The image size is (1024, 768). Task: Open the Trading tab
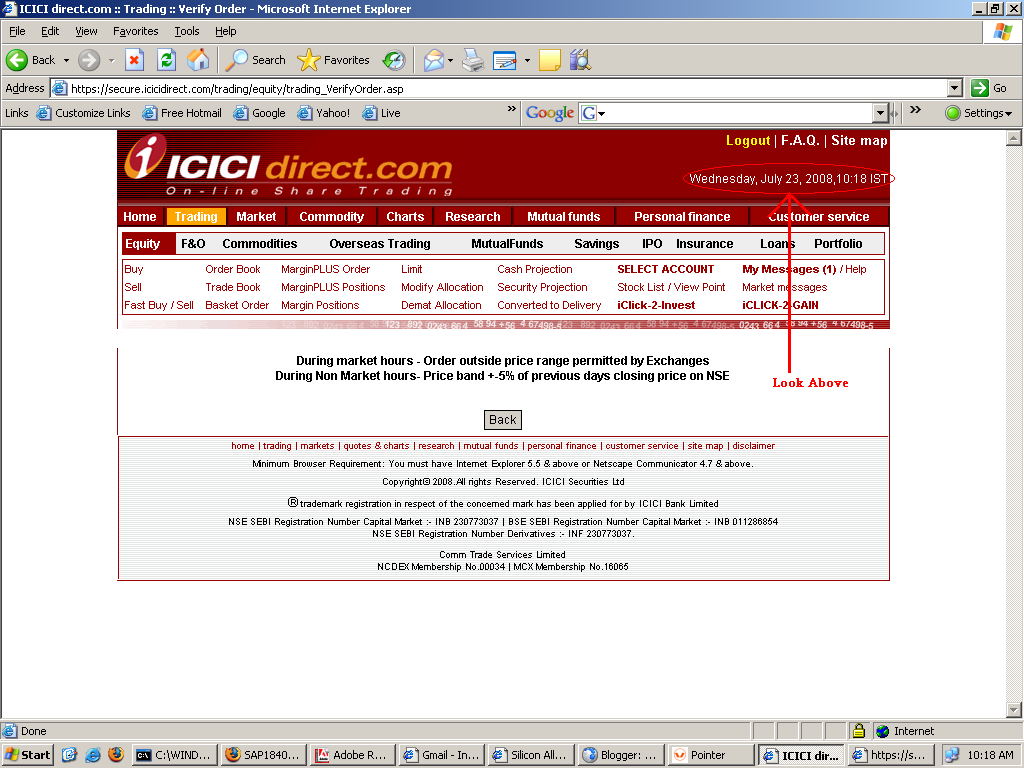tap(196, 216)
